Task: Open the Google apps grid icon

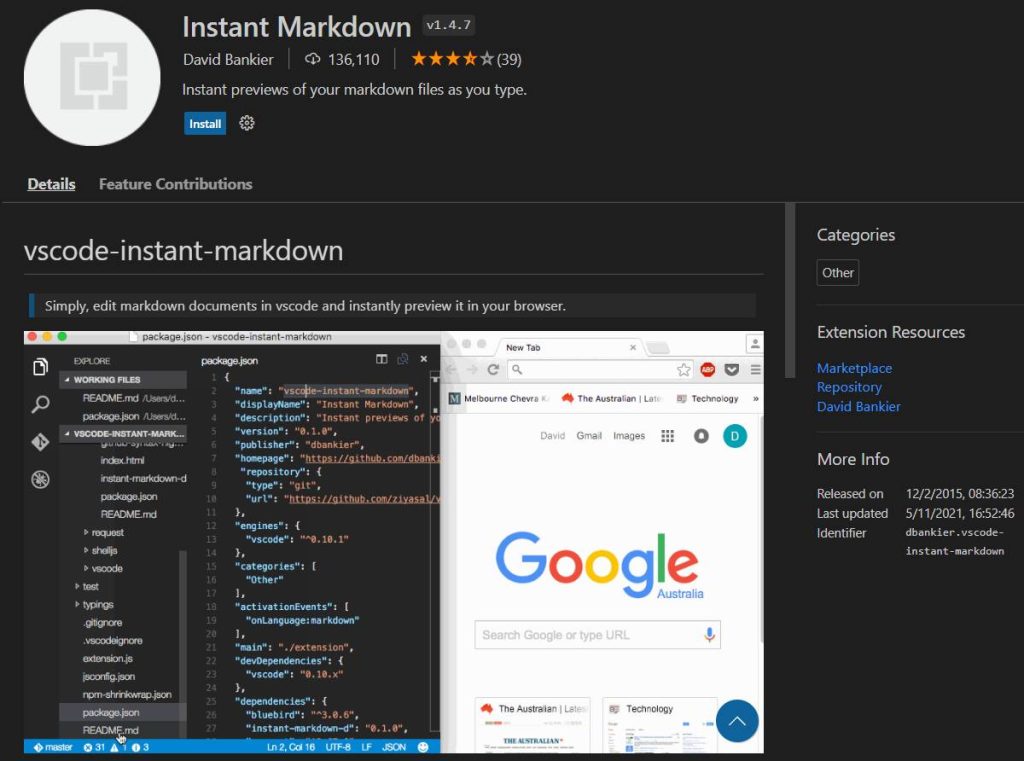Action: click(x=667, y=435)
